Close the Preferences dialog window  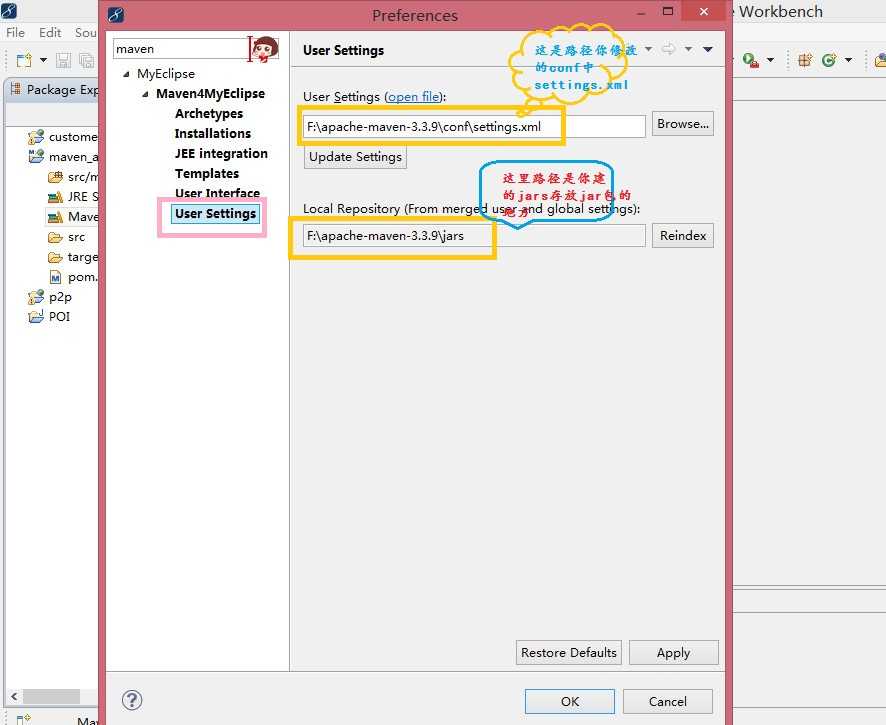703,11
